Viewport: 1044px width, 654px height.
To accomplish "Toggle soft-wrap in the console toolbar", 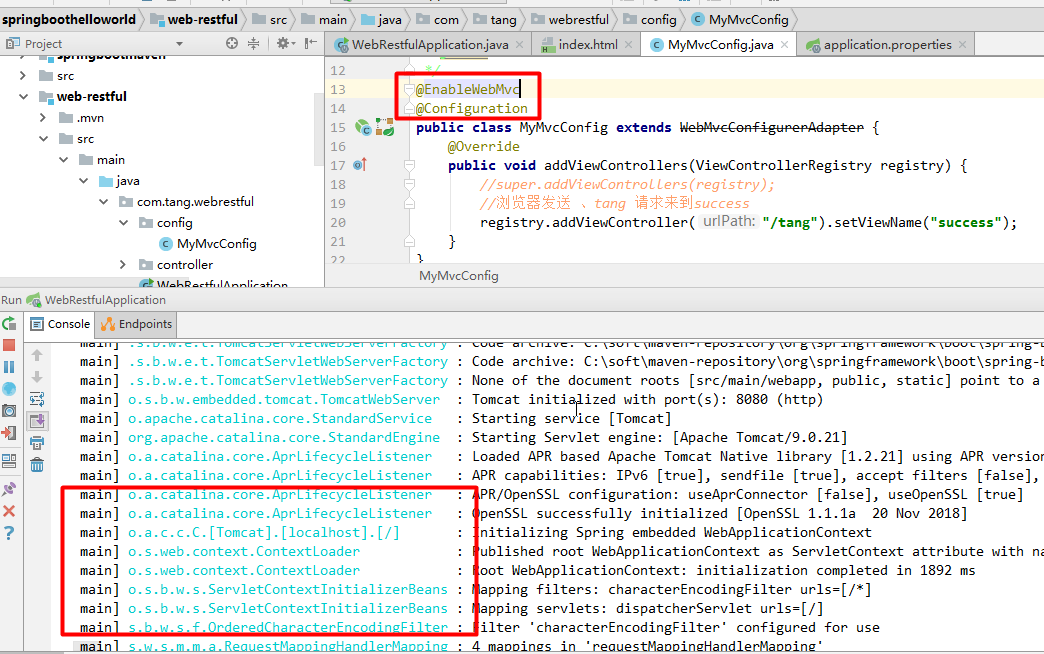I will click(37, 399).
